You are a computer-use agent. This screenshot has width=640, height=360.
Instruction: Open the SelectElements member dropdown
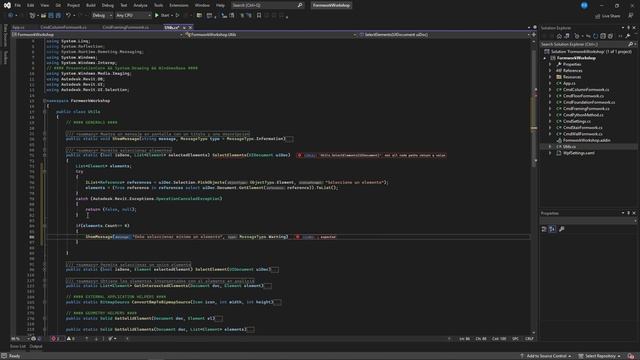point(443,35)
